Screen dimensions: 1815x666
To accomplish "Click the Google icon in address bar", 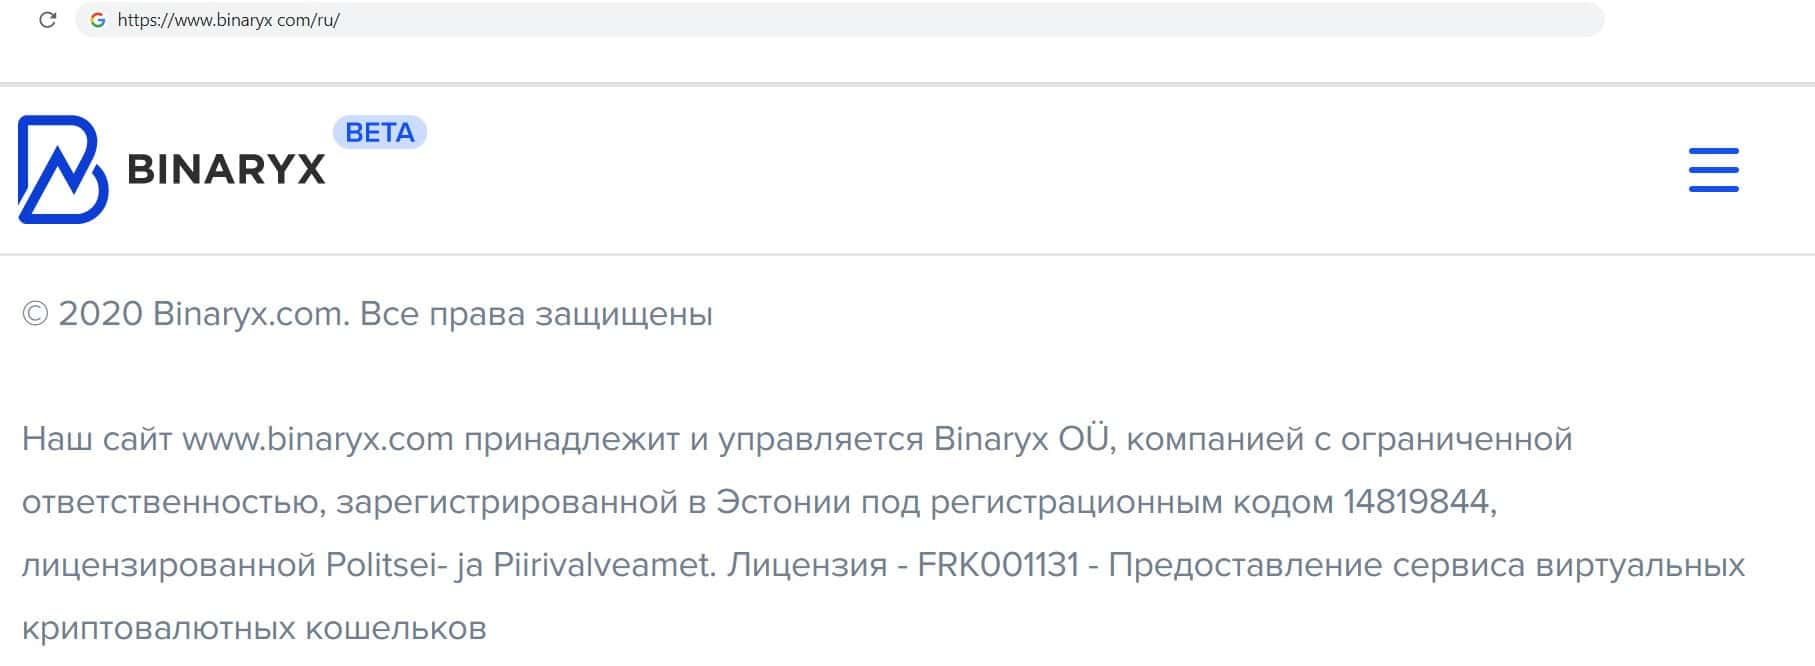I will point(97,20).
